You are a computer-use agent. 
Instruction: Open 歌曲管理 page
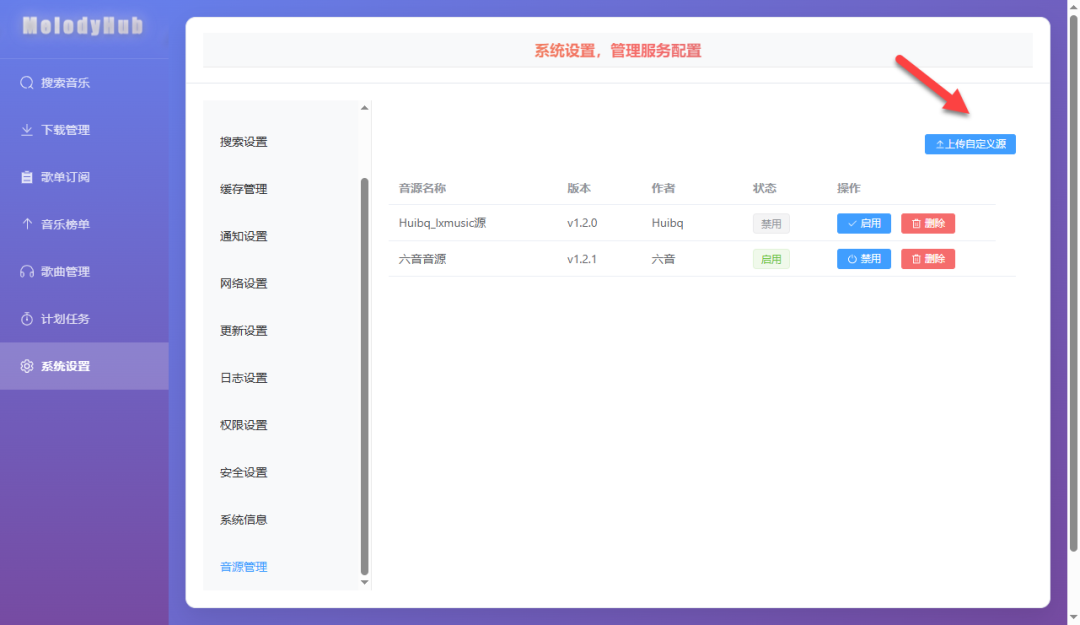click(84, 271)
